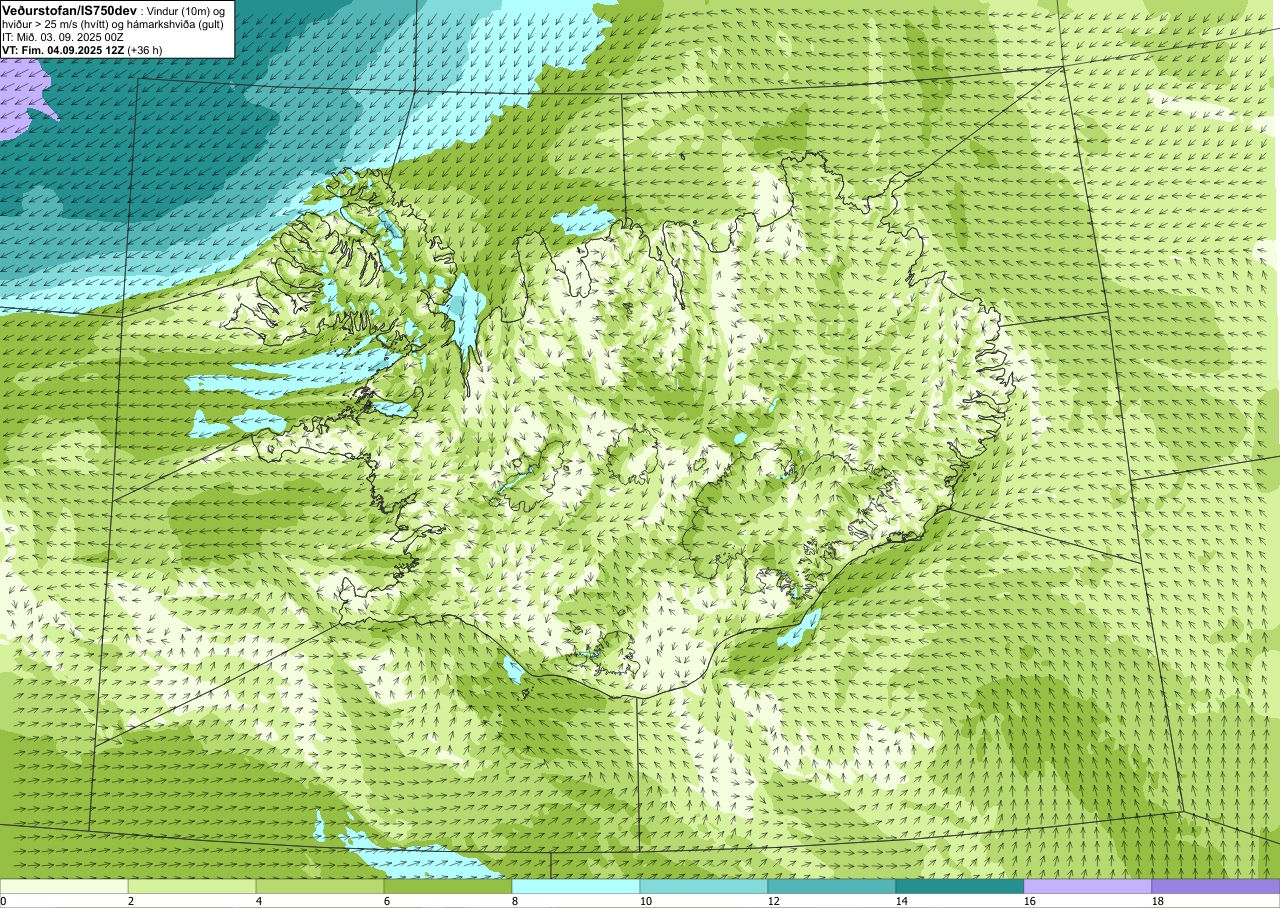Click the legend scale label '10'

(646, 901)
